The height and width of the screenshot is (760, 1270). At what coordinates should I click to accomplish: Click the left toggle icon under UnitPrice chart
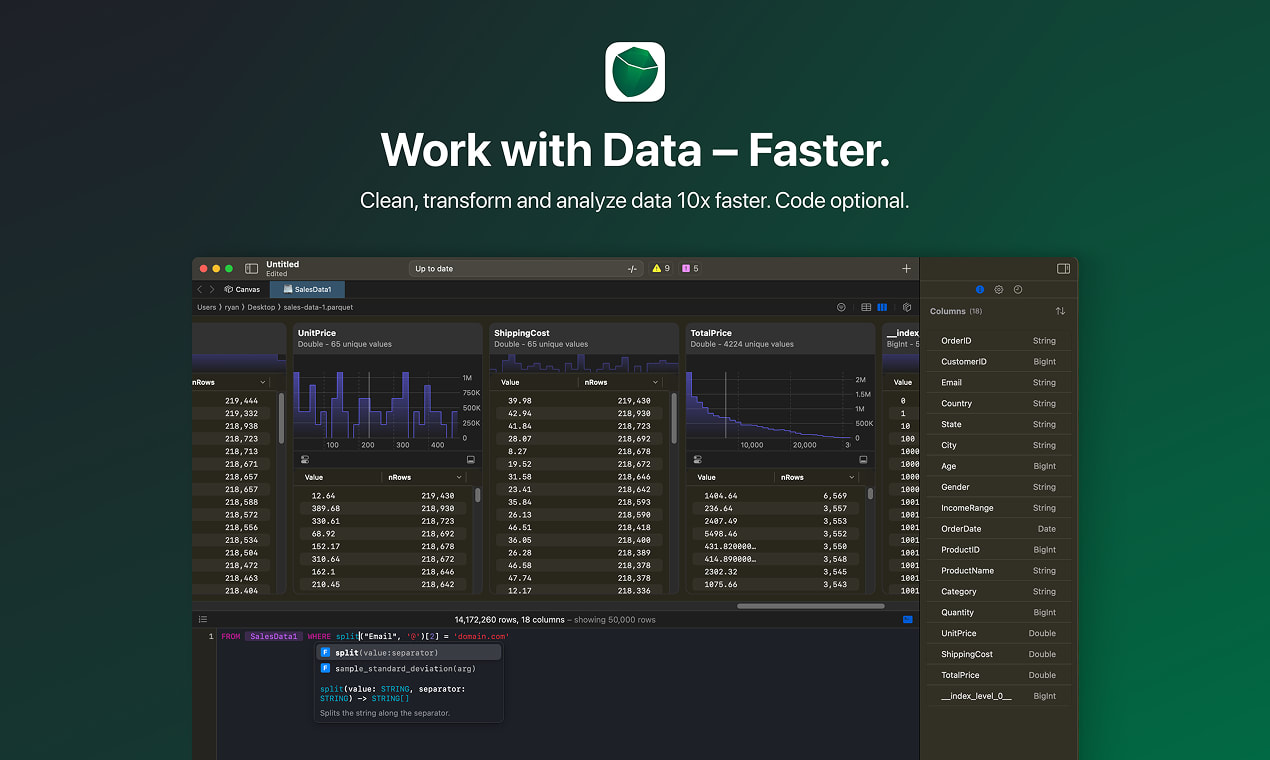point(304,460)
